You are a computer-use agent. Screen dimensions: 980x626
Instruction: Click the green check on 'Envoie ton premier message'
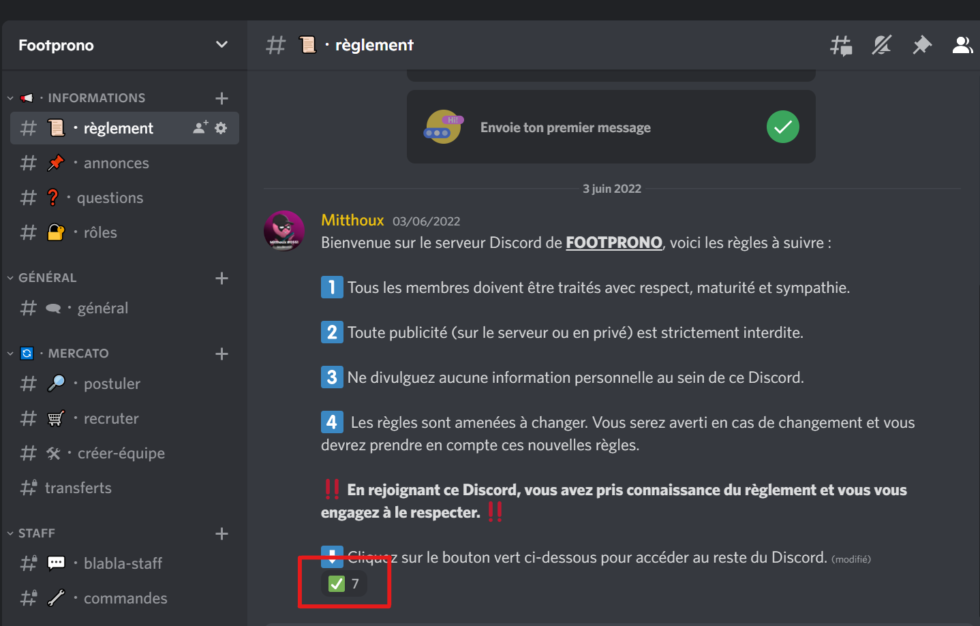pyautogui.click(x=782, y=127)
